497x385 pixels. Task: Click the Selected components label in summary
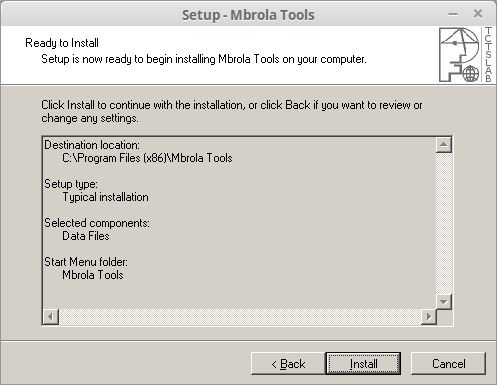(97, 223)
